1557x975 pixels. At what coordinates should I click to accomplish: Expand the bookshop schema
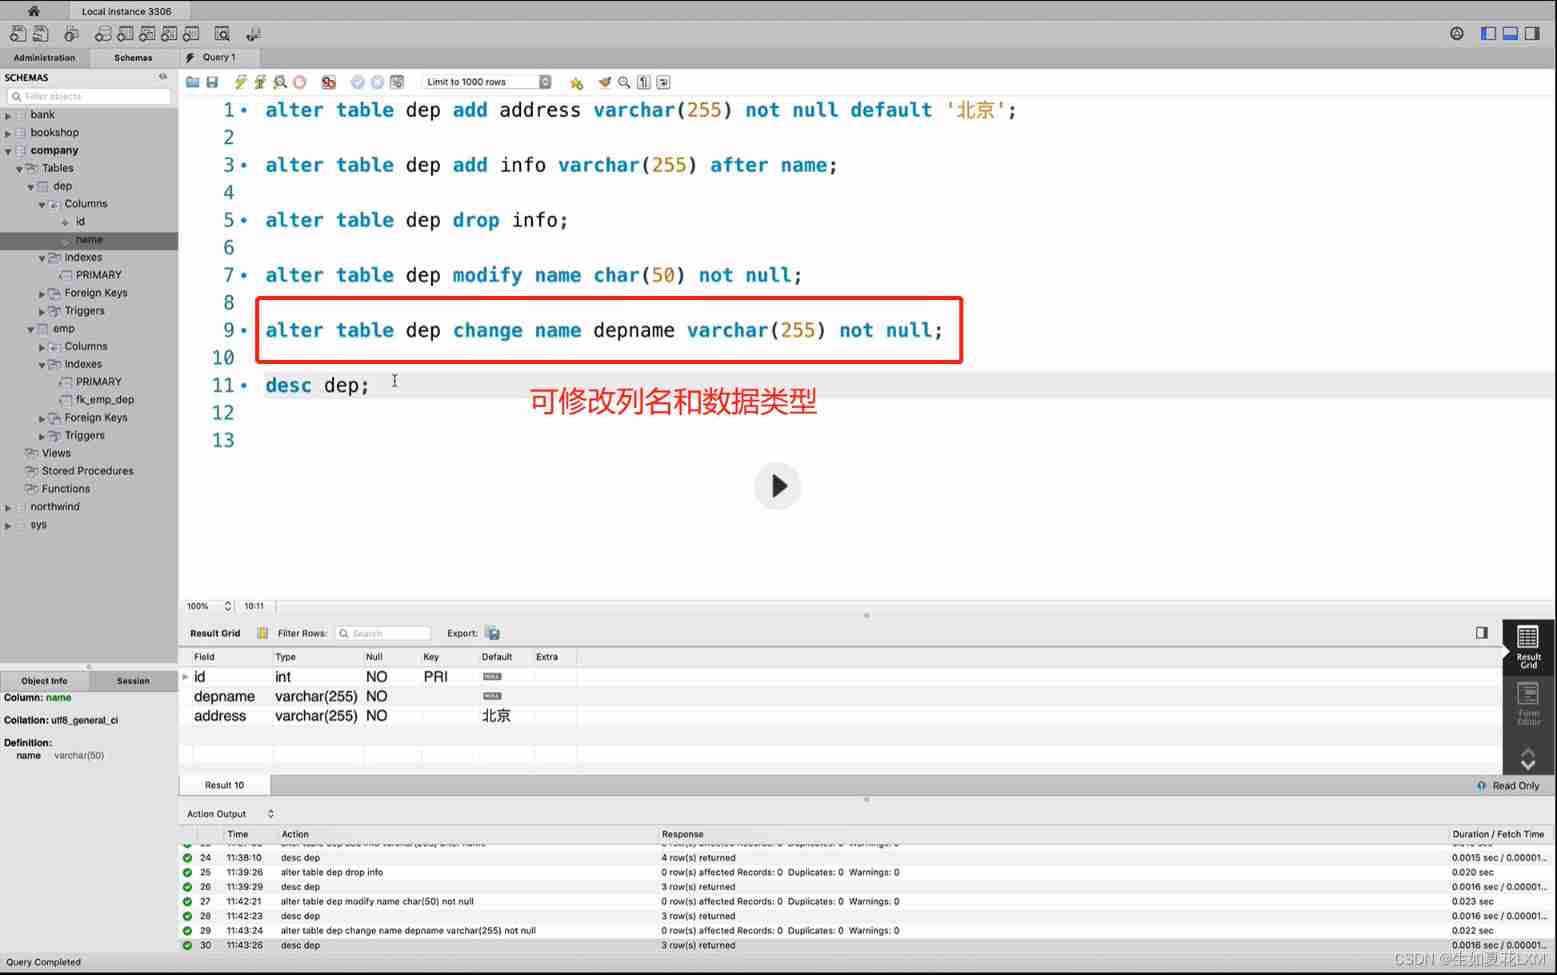(8, 133)
